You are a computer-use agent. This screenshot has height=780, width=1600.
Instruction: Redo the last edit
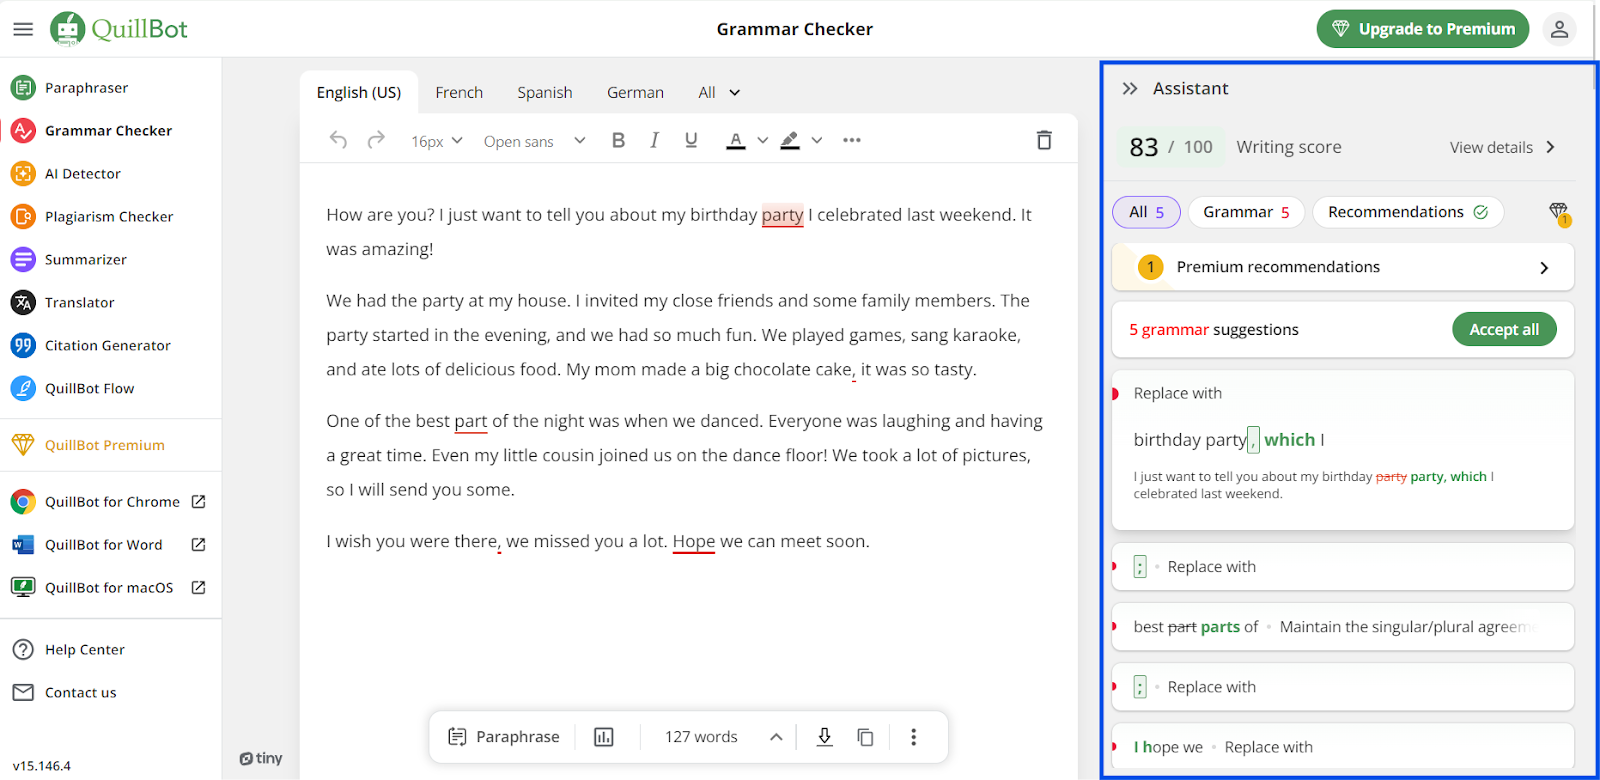coord(376,140)
